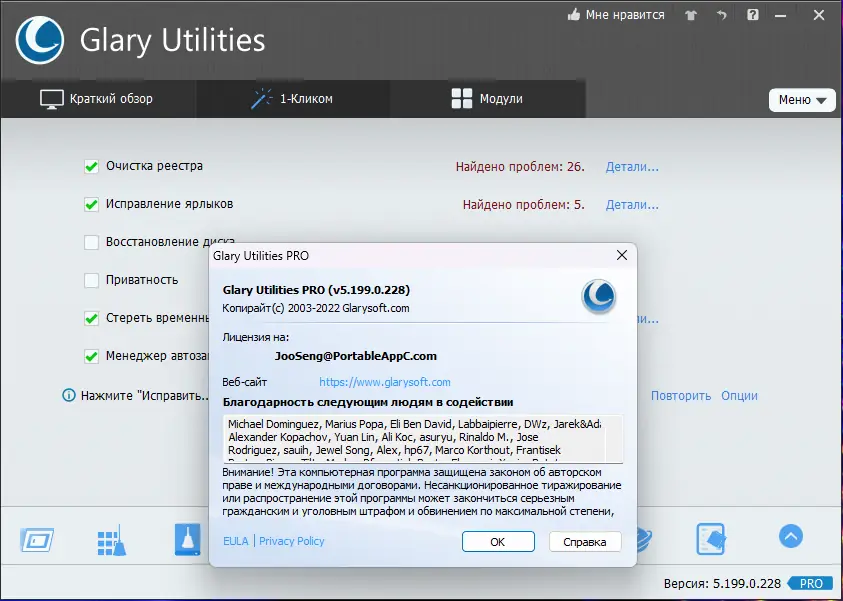
Task: Click the PRO badge near version number
Action: 811,583
